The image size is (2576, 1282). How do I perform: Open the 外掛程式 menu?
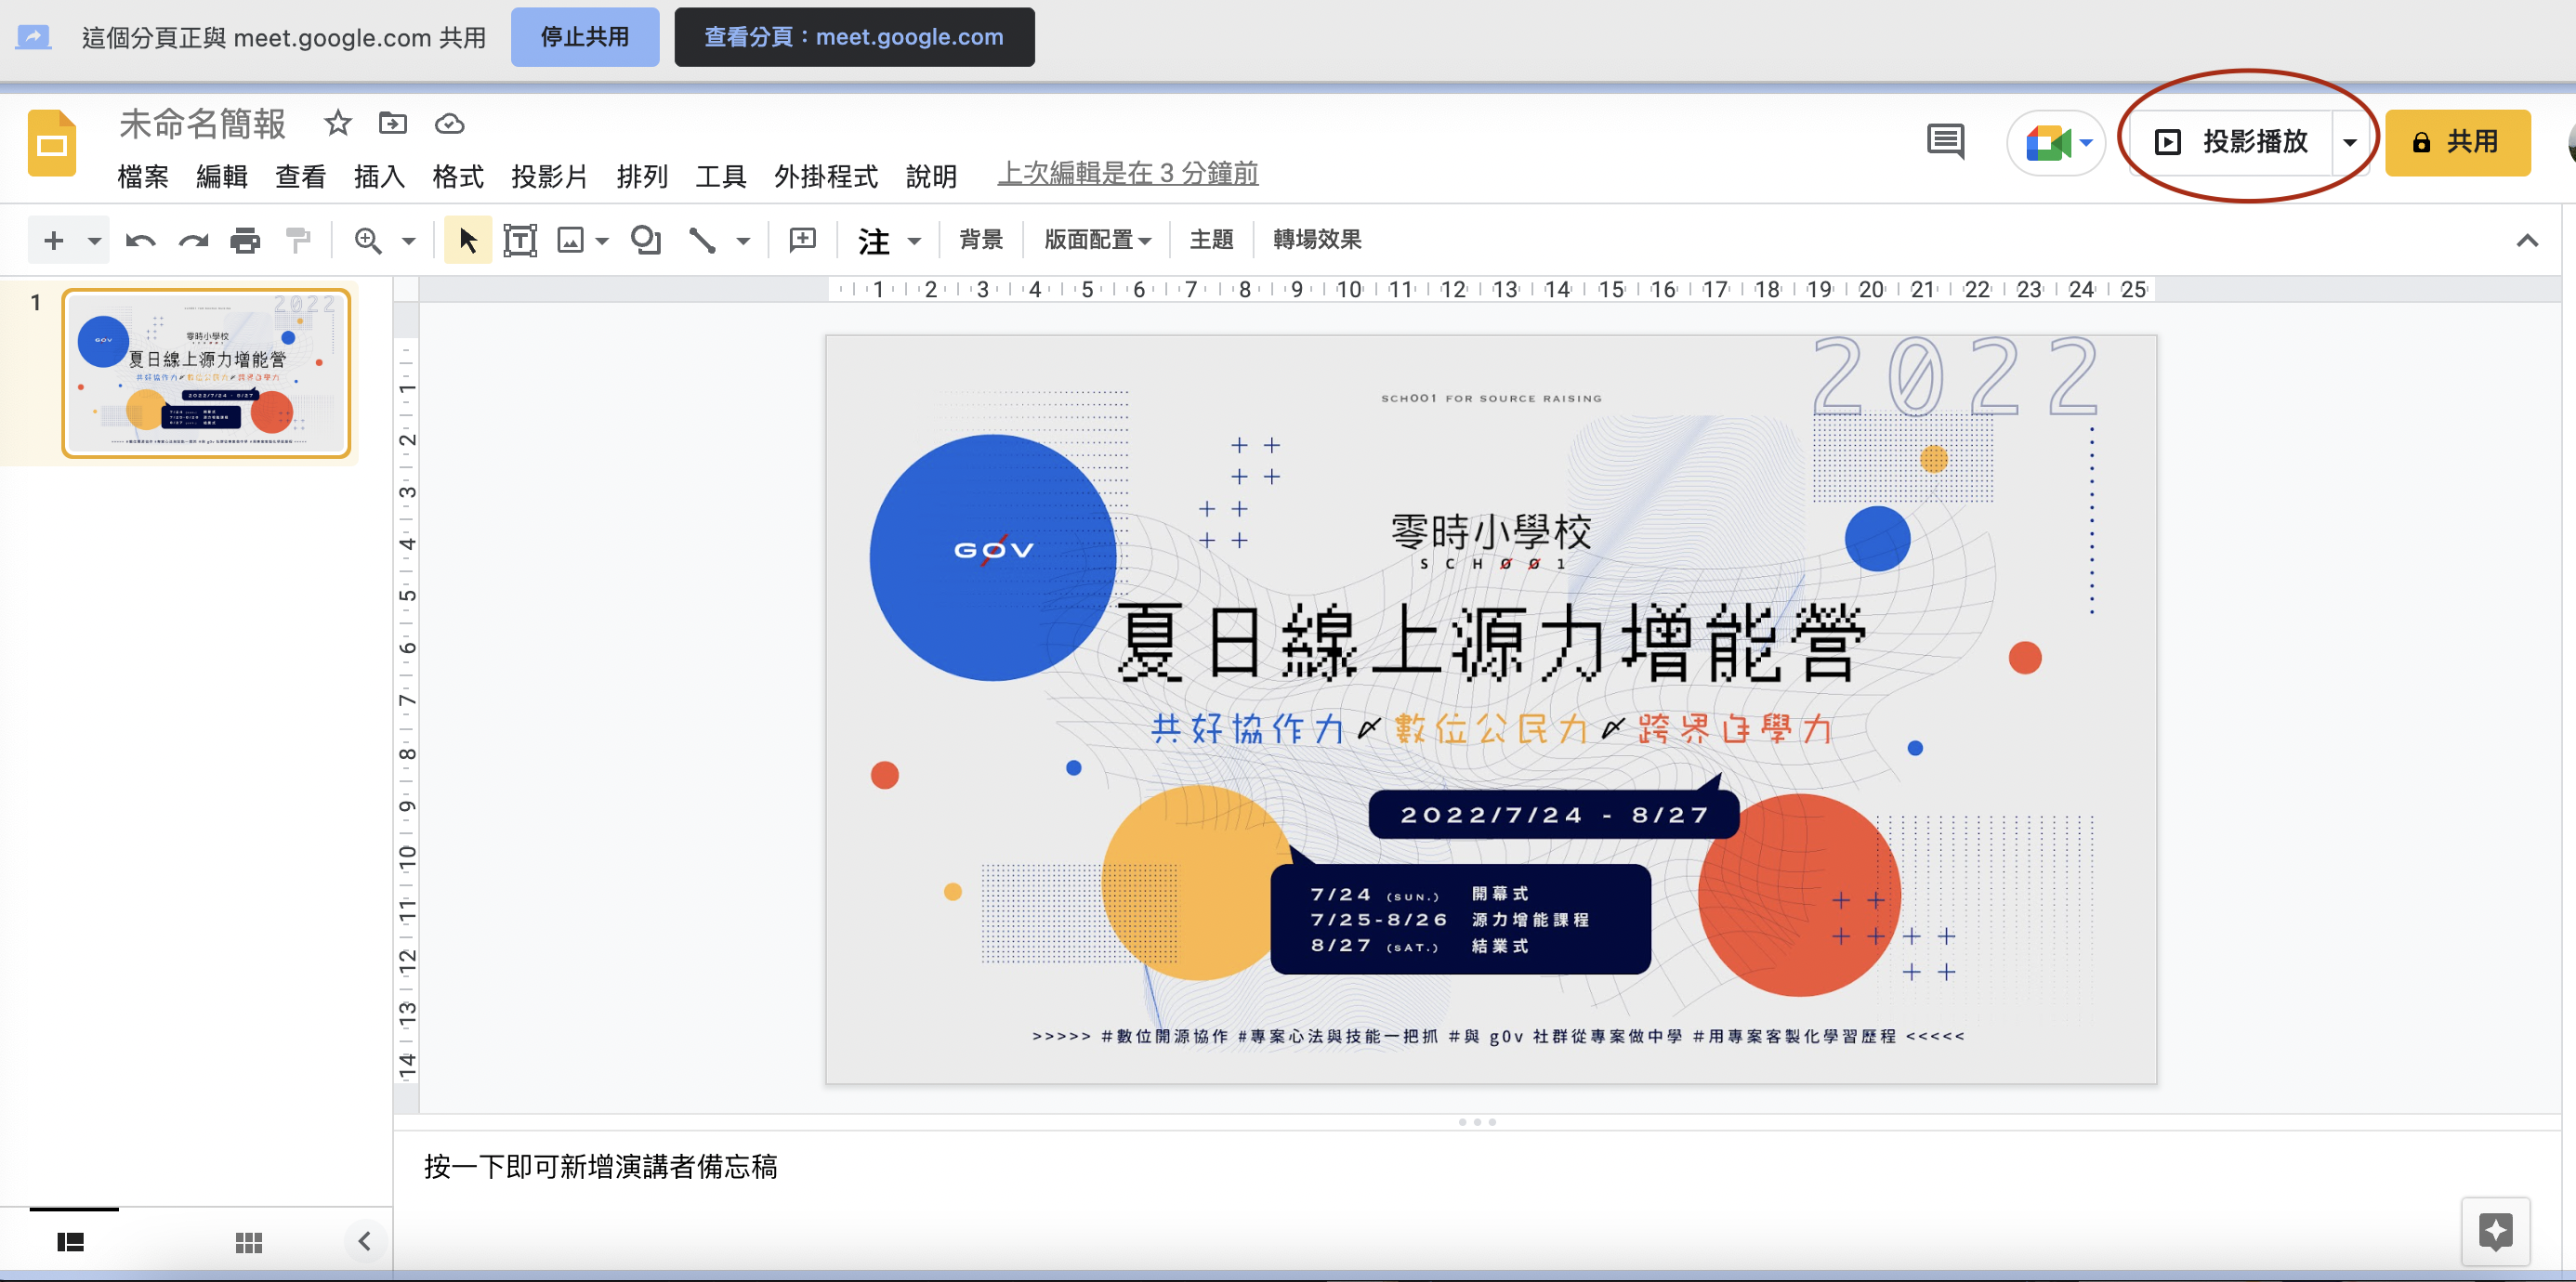coord(826,176)
